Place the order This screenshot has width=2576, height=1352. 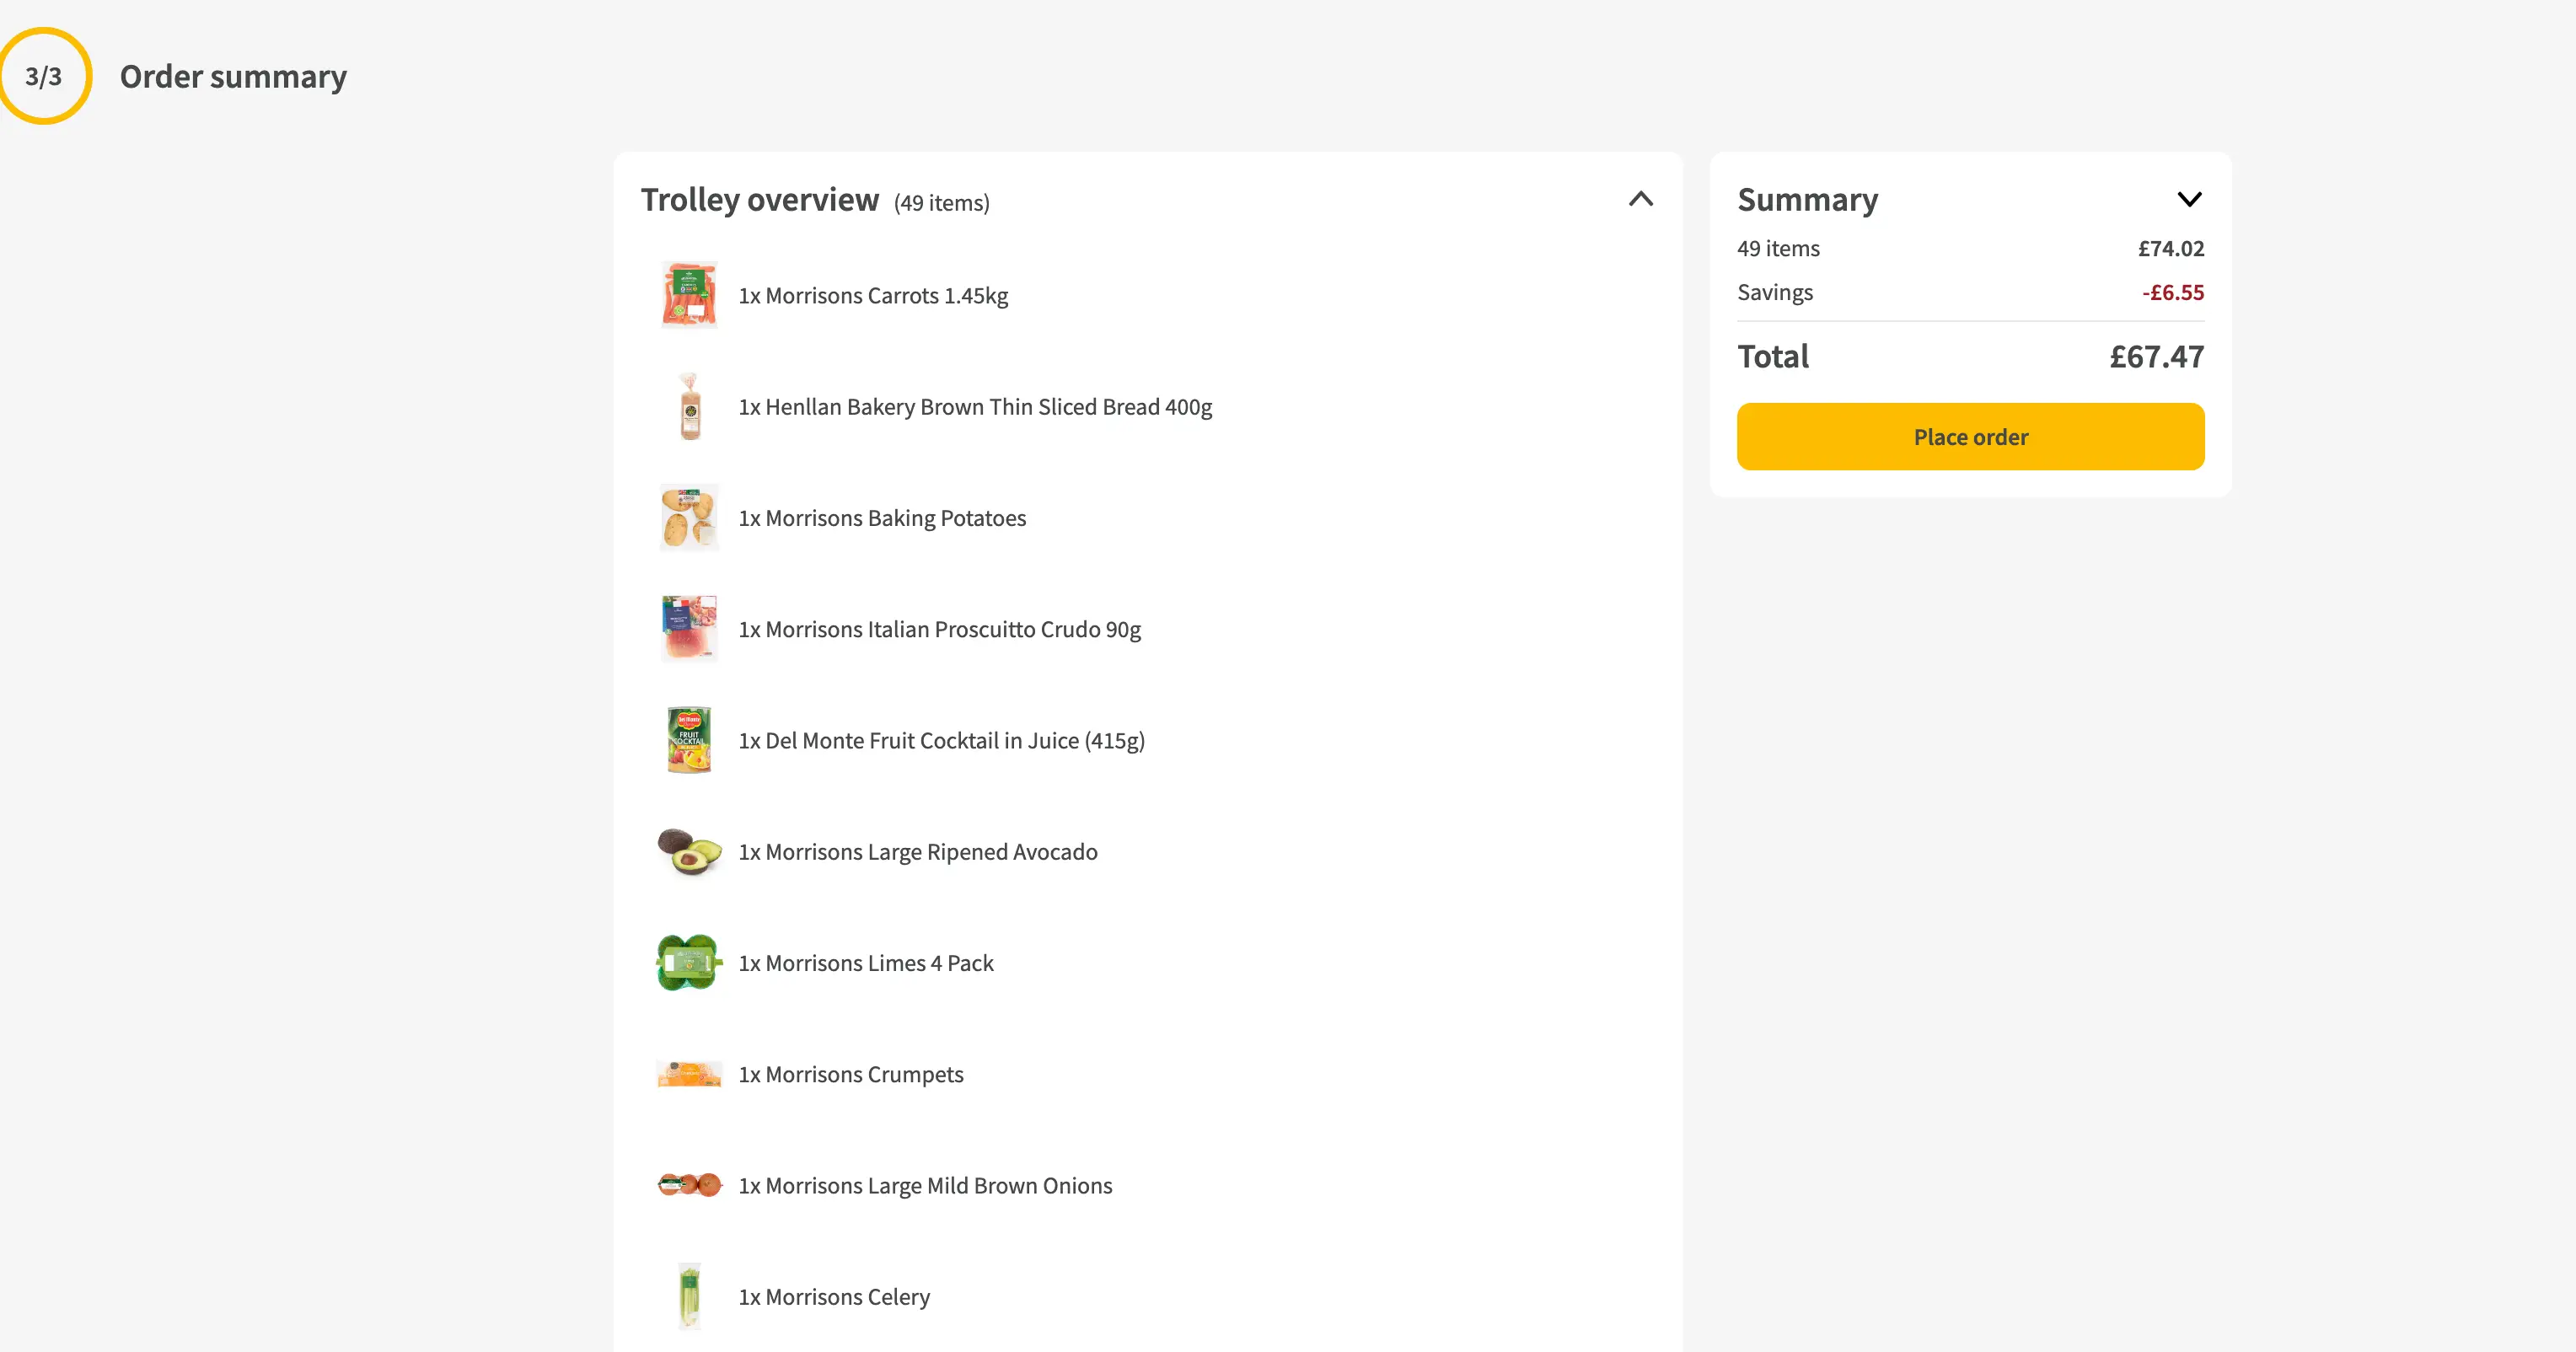click(x=1970, y=437)
